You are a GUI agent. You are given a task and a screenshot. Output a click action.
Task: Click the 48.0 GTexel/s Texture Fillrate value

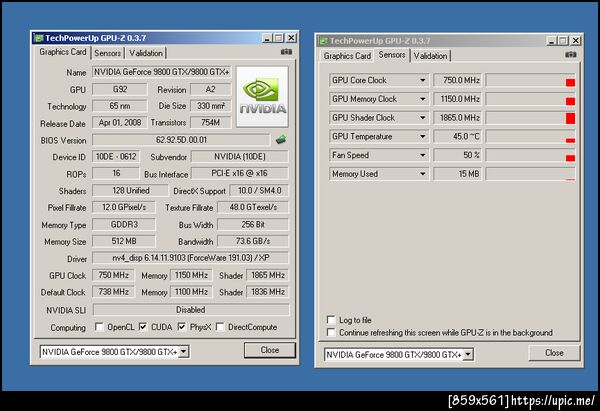(253, 207)
